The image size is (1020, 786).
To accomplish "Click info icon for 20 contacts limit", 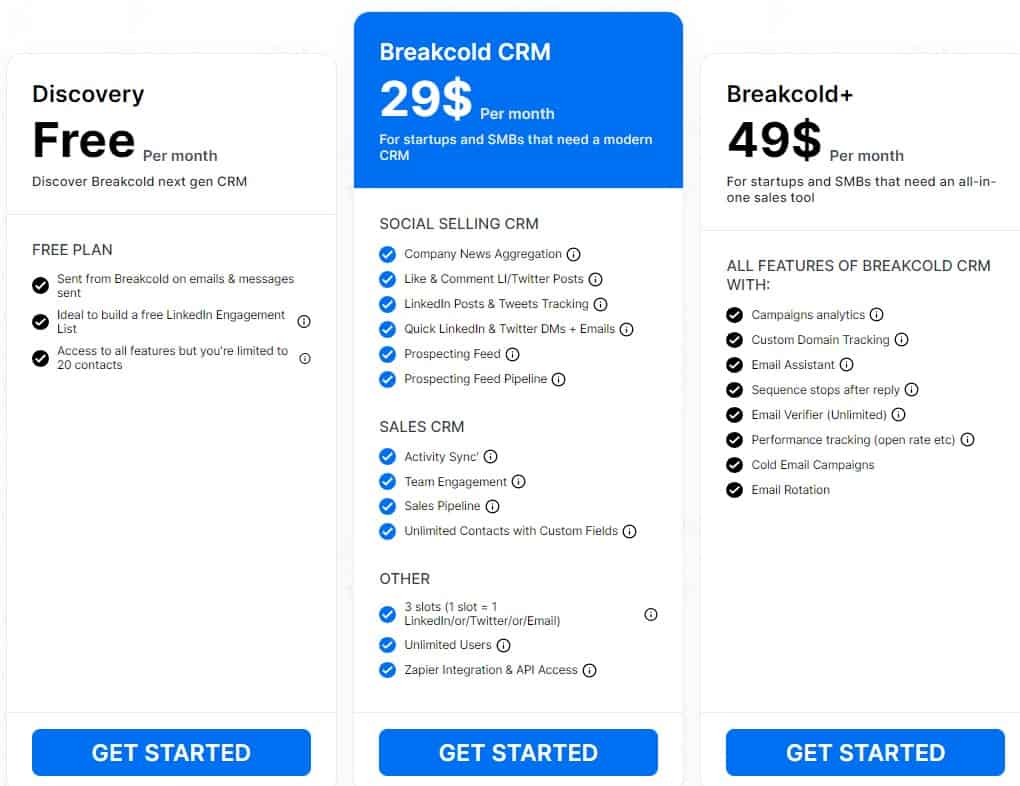I will point(305,358).
